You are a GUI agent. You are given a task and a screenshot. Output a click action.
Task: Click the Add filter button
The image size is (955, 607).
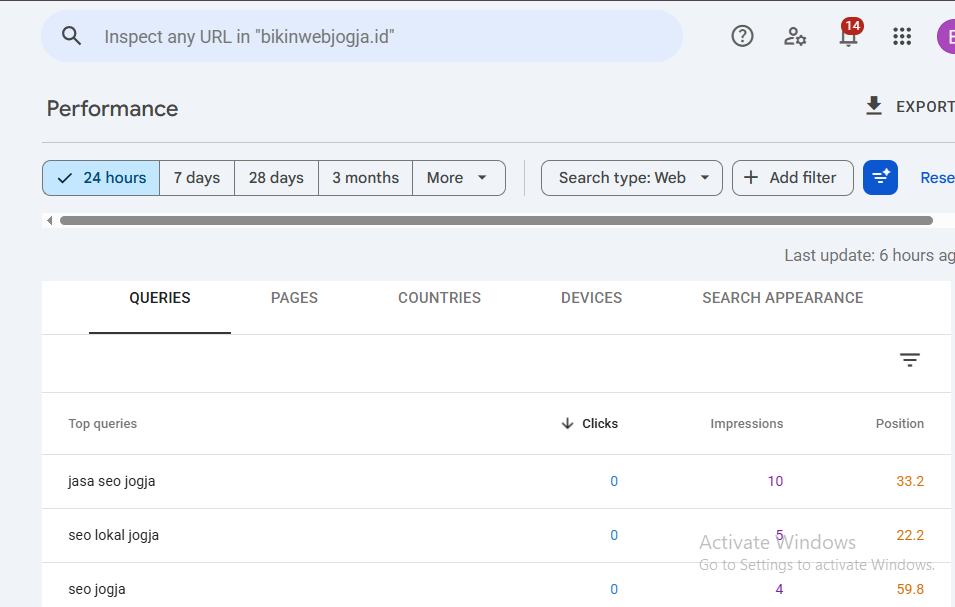click(x=792, y=178)
